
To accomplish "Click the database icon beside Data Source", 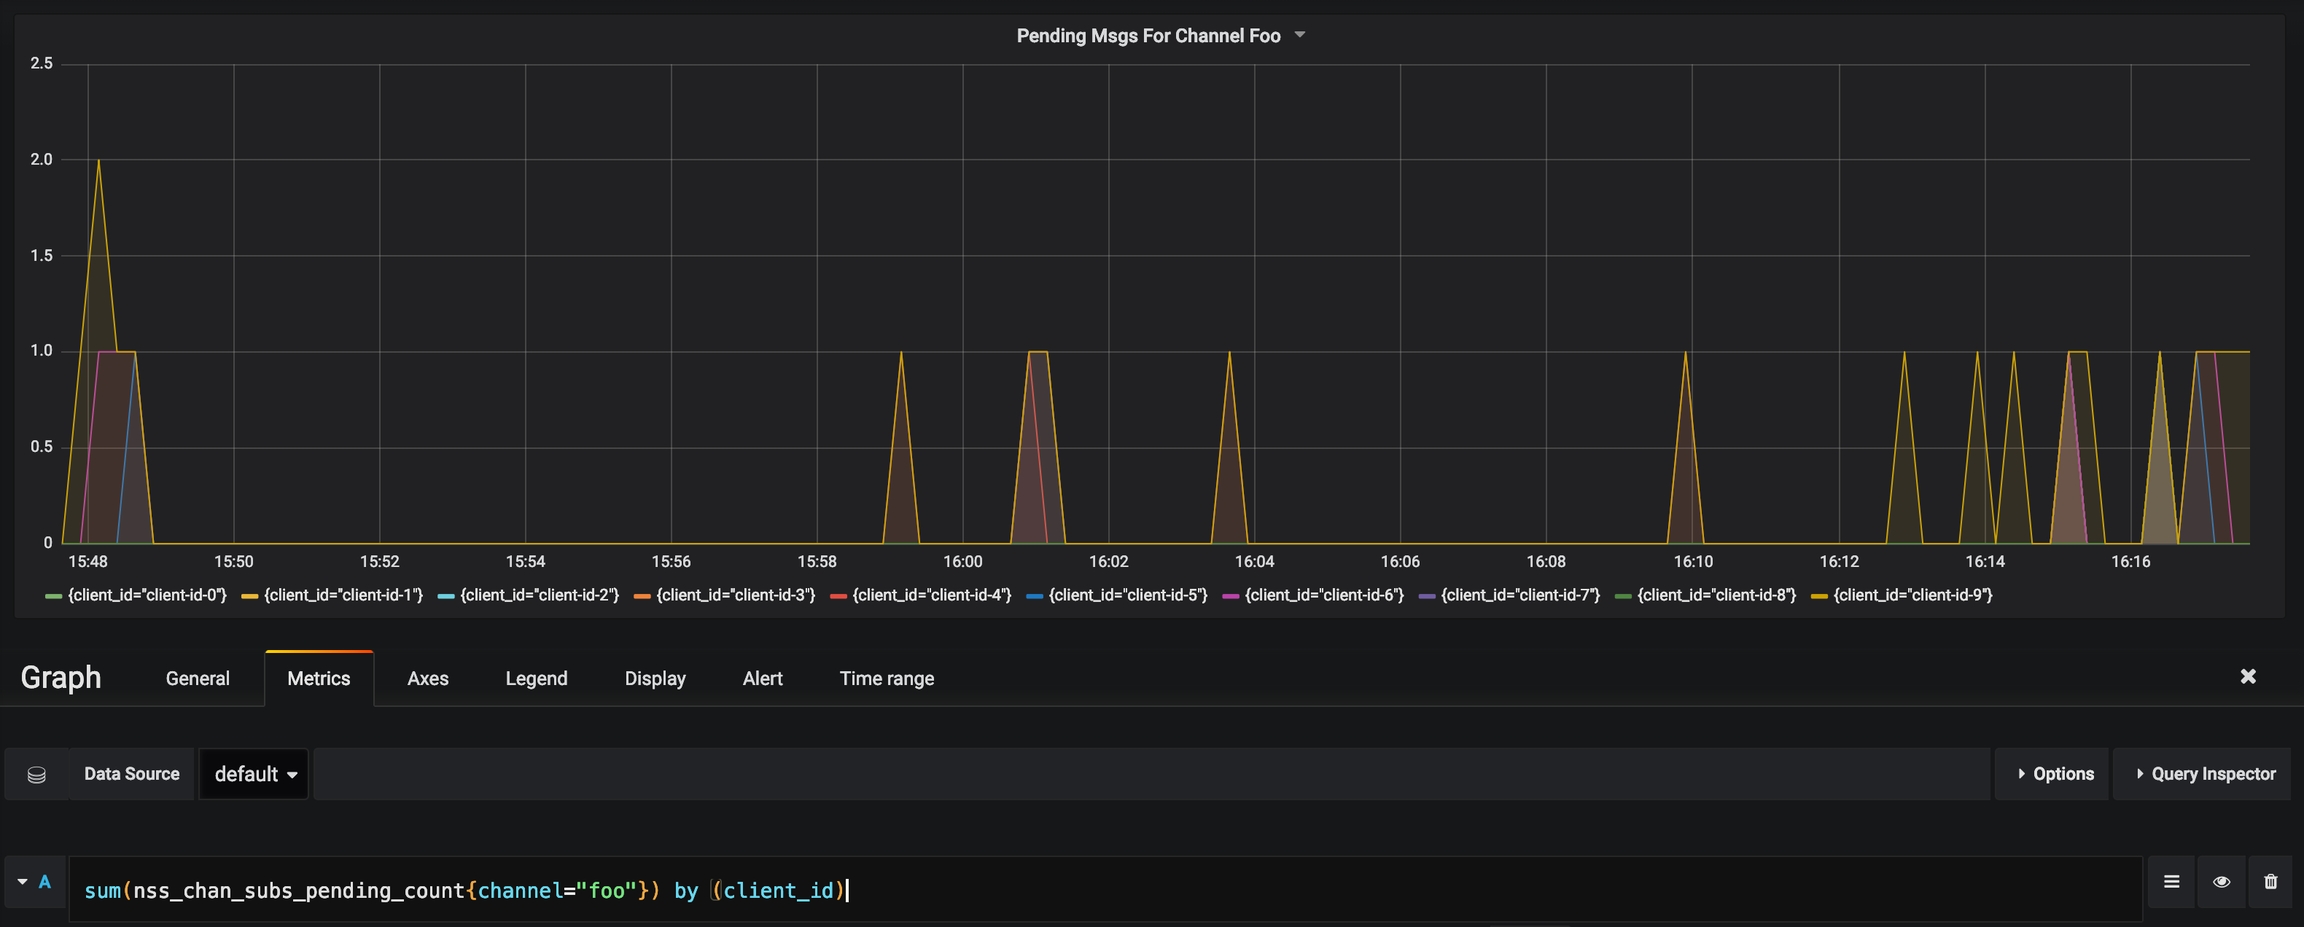I will point(37,775).
